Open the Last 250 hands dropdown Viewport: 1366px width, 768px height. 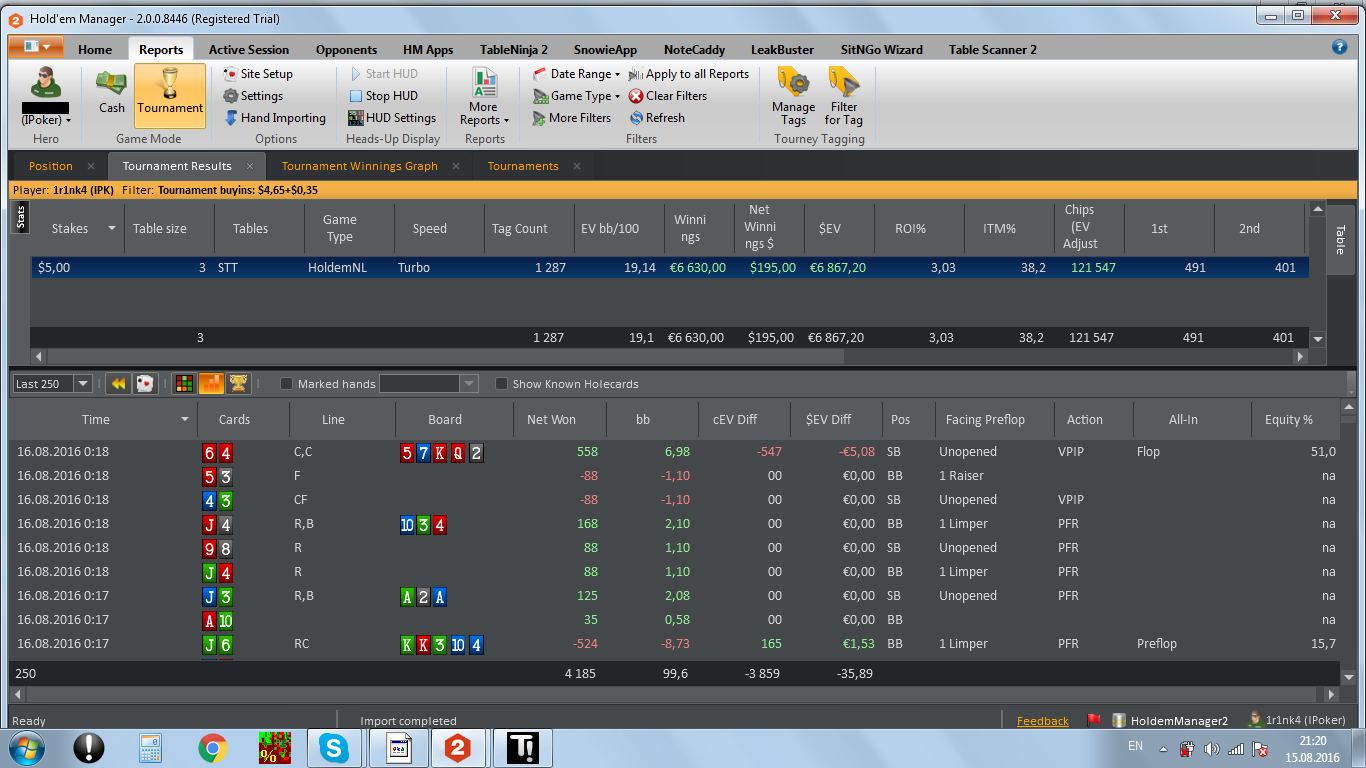[x=82, y=384]
